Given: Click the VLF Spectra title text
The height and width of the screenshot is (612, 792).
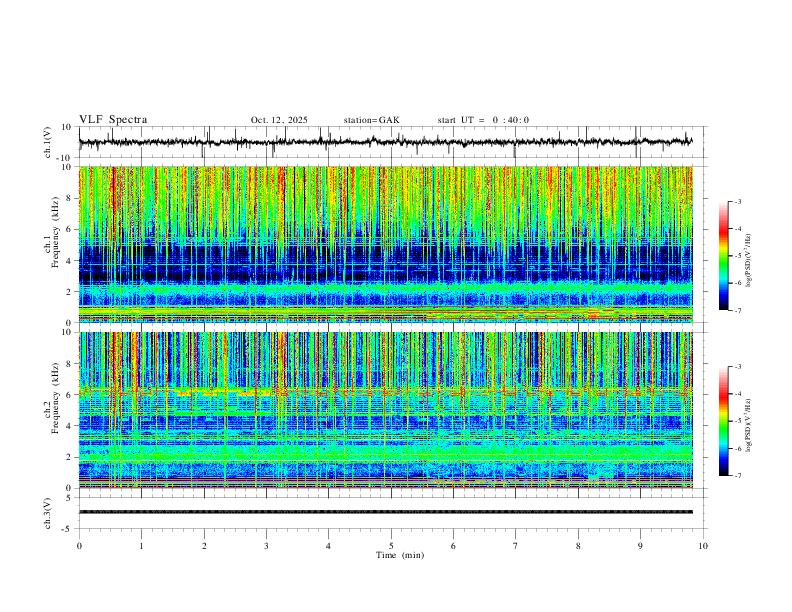Looking at the screenshot, I should pyautogui.click(x=113, y=120).
